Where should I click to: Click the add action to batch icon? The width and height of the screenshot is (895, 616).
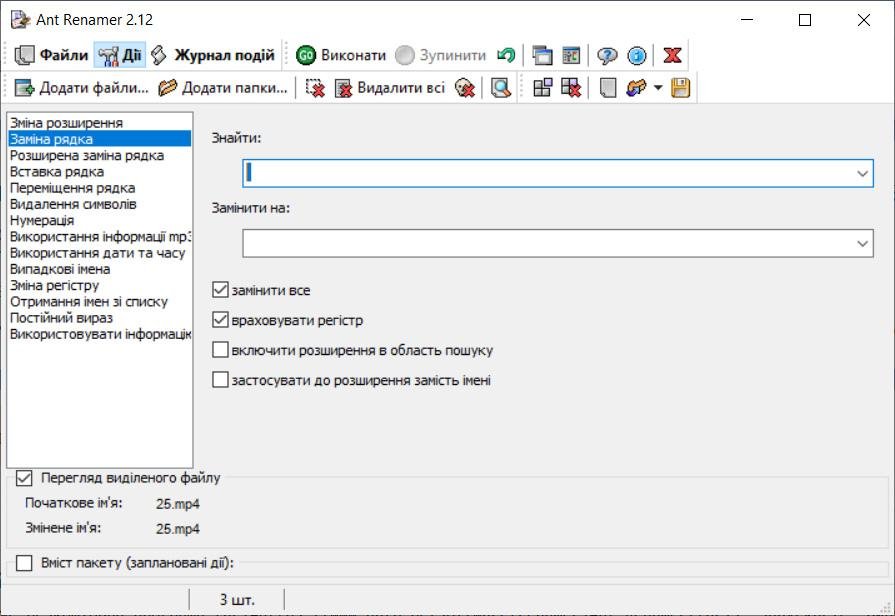(x=542, y=88)
